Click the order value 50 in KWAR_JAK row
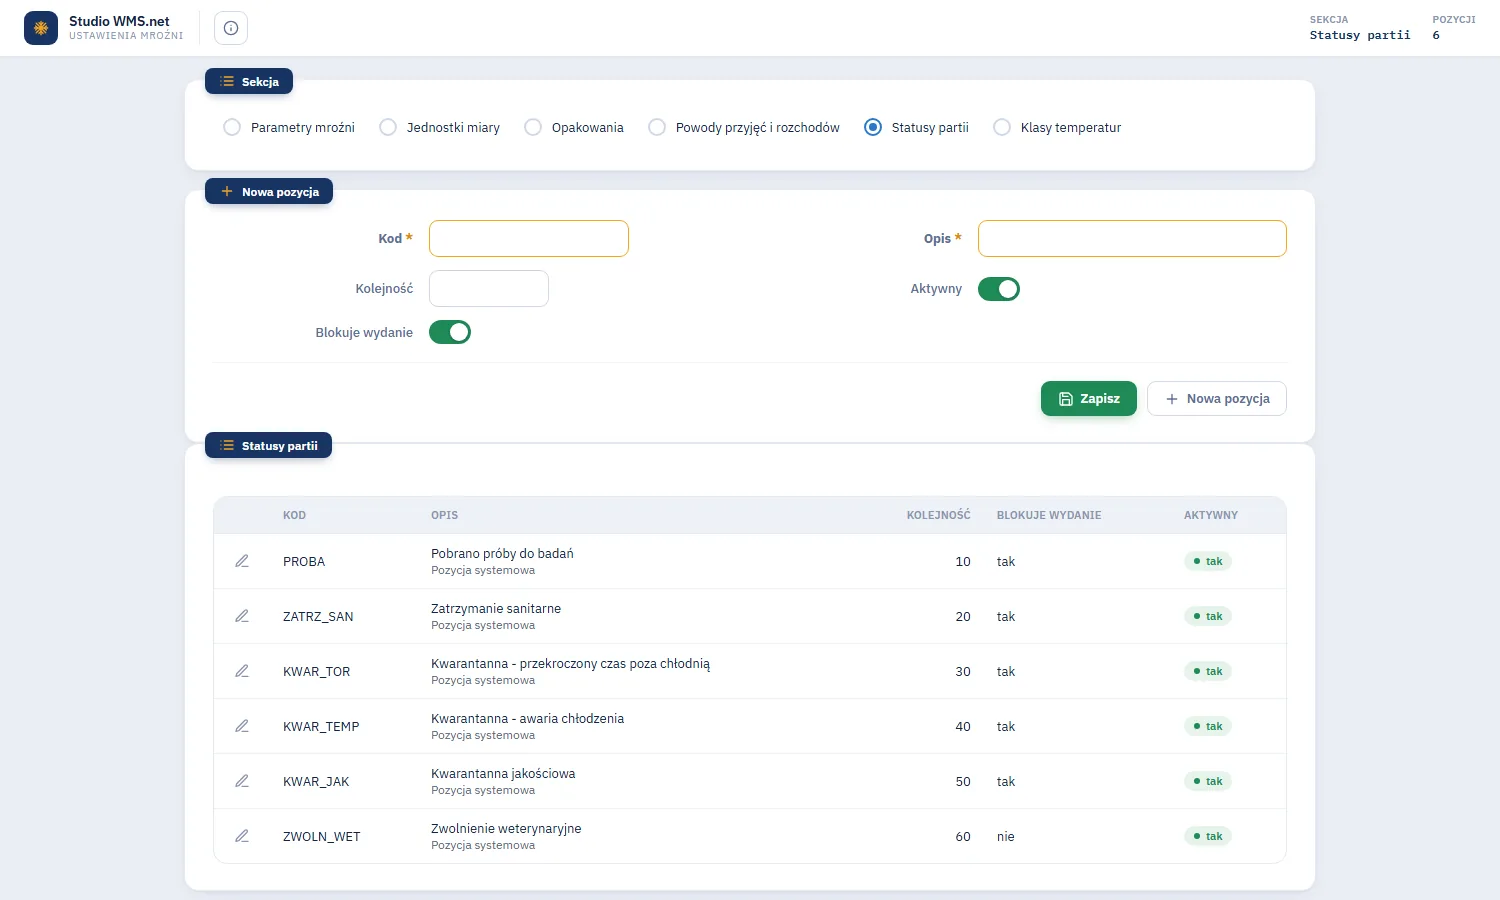This screenshot has height=900, width=1500. pyautogui.click(x=963, y=781)
